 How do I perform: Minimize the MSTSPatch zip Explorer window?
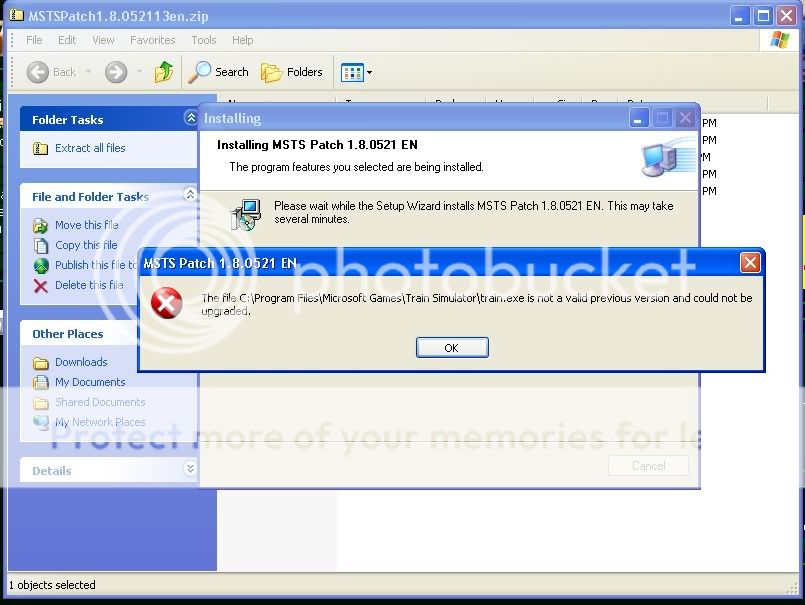[739, 16]
